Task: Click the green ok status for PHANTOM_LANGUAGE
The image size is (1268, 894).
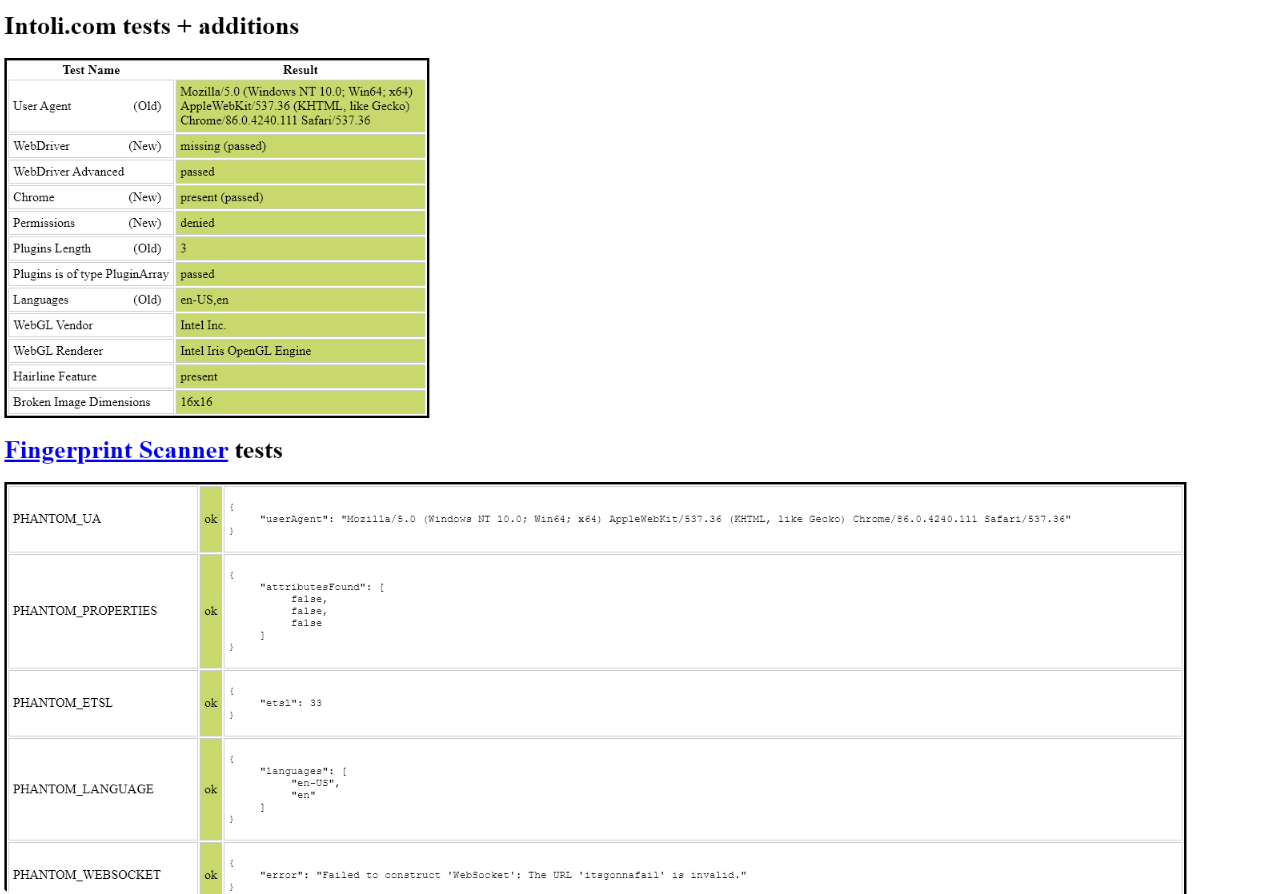Action: point(211,789)
